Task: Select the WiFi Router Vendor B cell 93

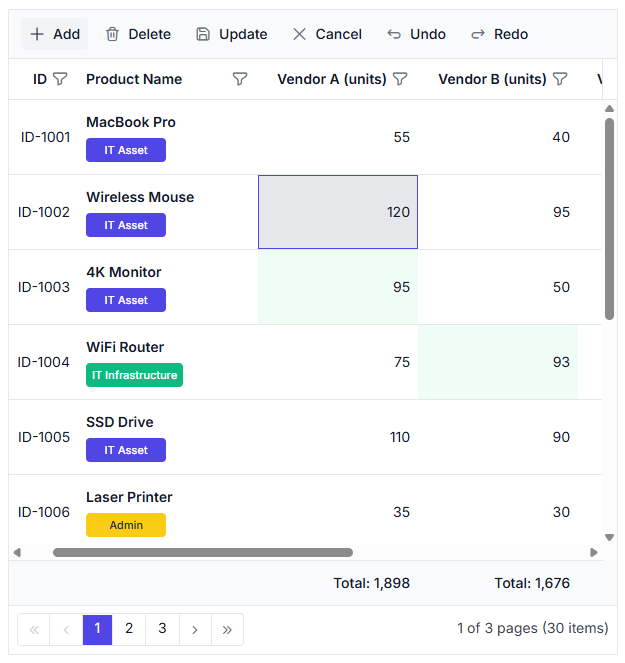Action: [x=498, y=362]
